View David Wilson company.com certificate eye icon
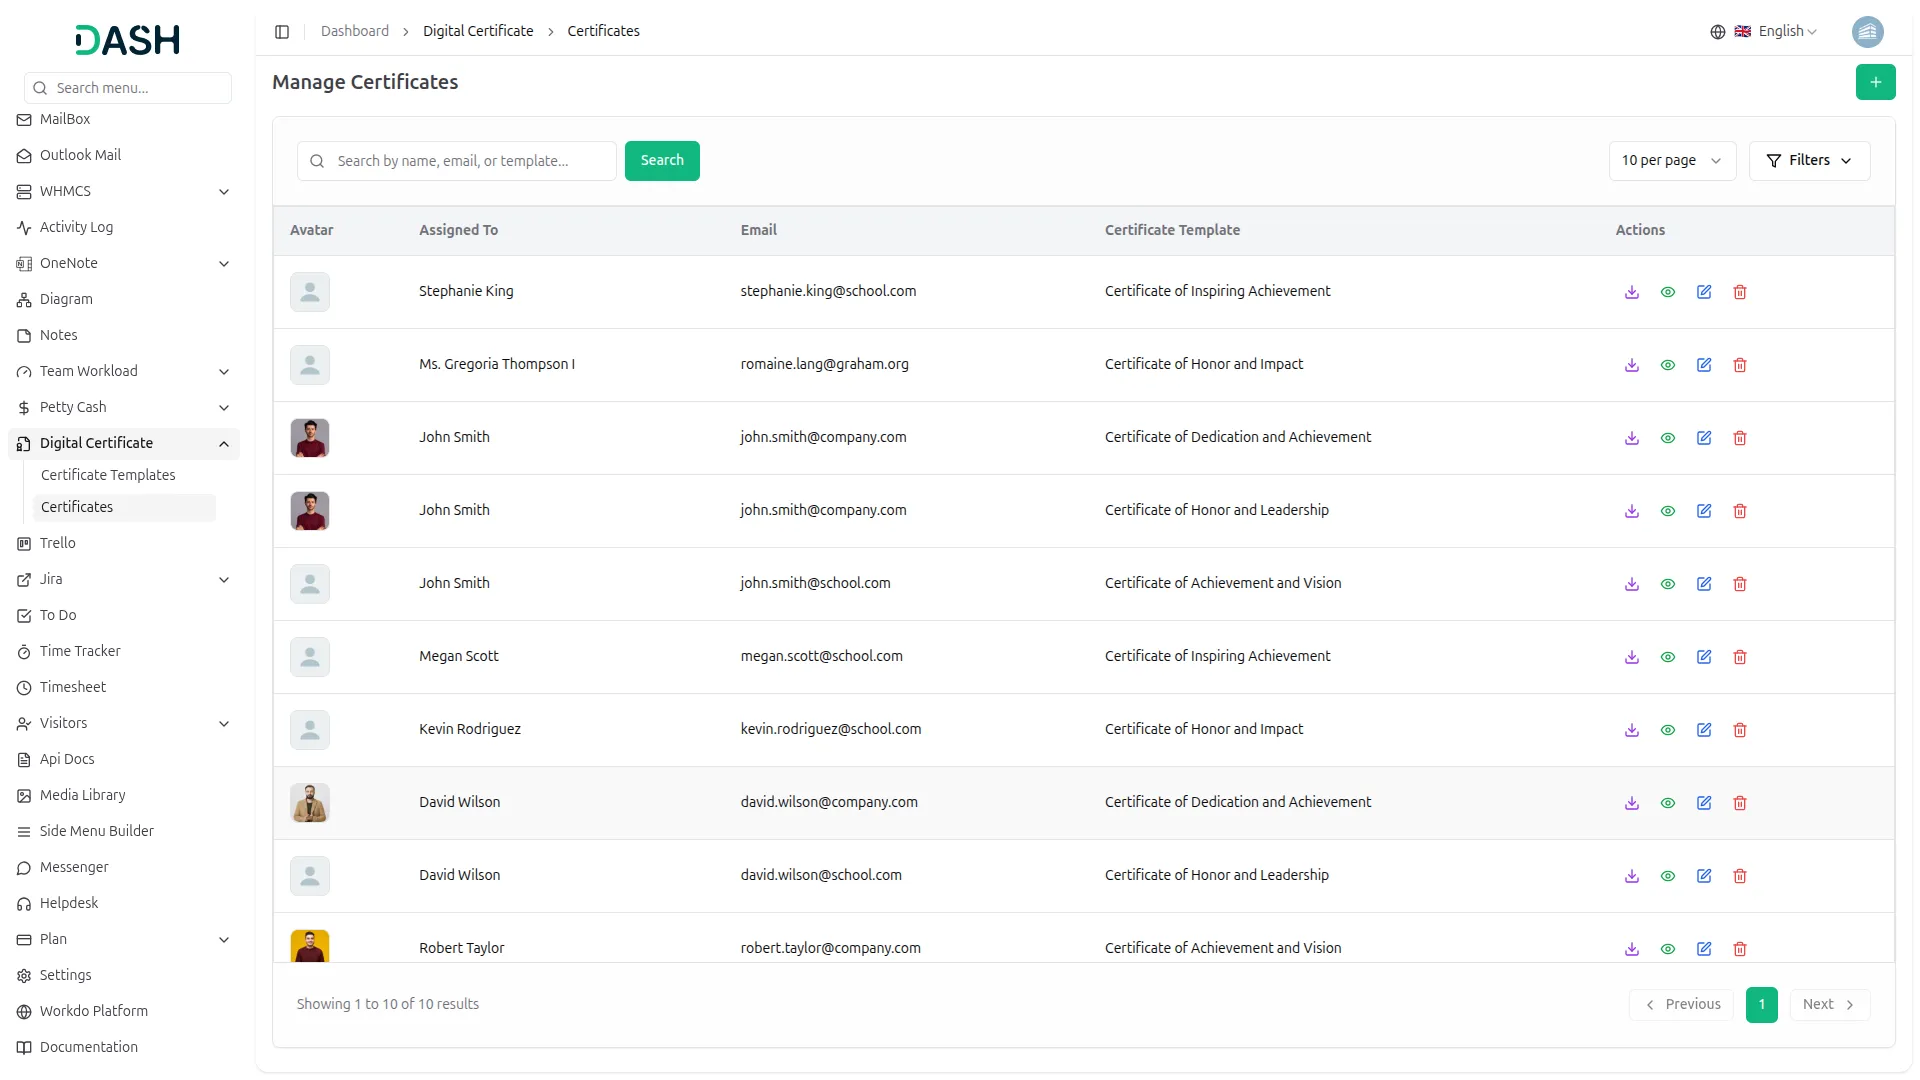Image resolution: width=1920 pixels, height=1080 pixels. point(1668,803)
